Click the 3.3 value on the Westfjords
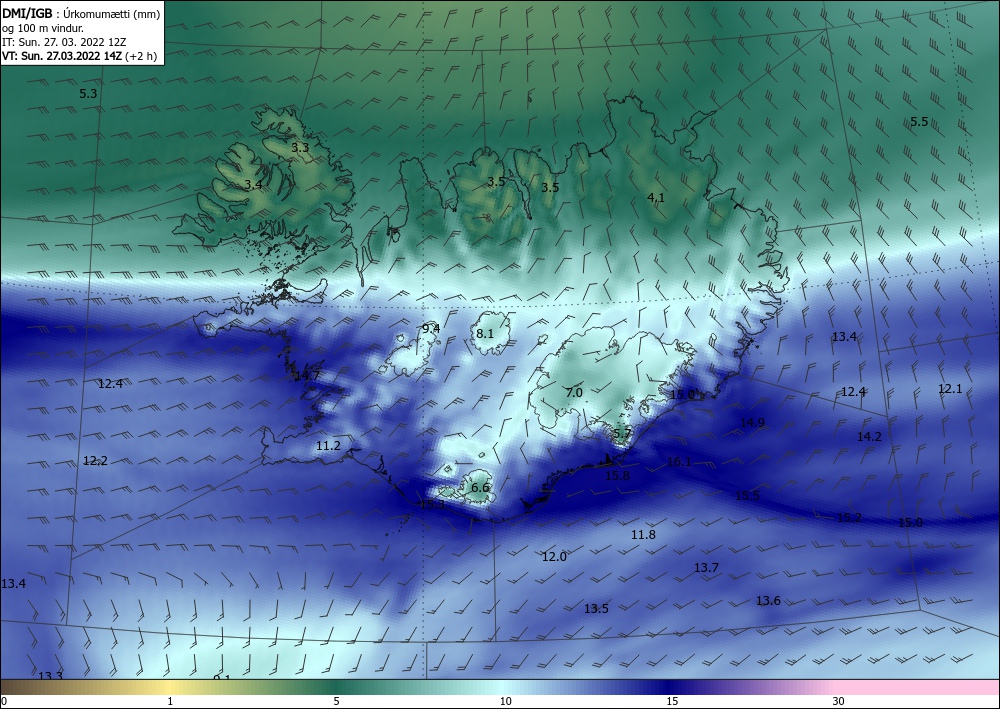The width and height of the screenshot is (1000, 709). point(300,148)
